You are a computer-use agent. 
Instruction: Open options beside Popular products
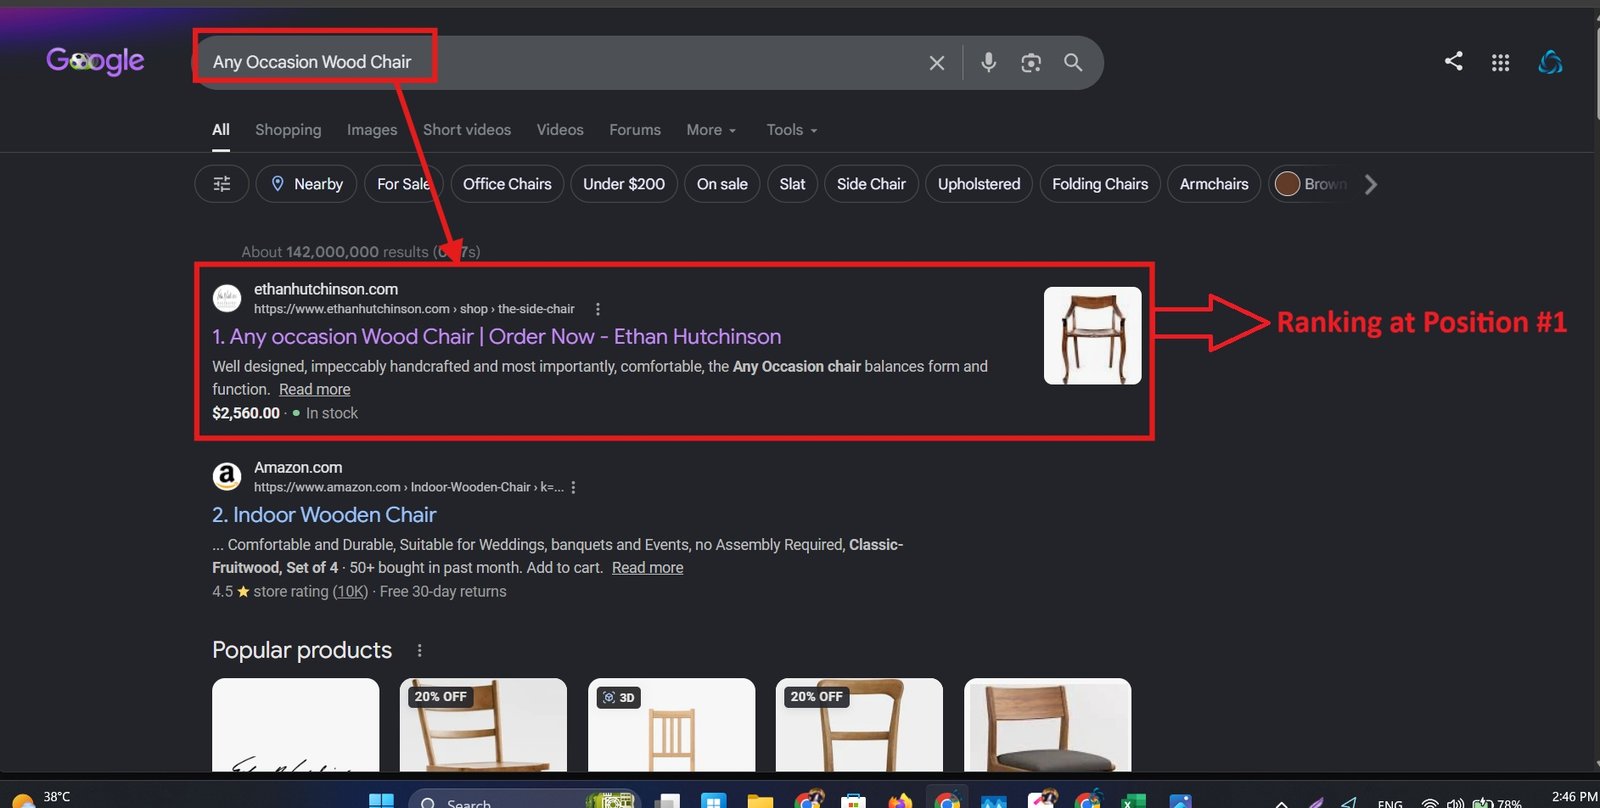point(420,650)
